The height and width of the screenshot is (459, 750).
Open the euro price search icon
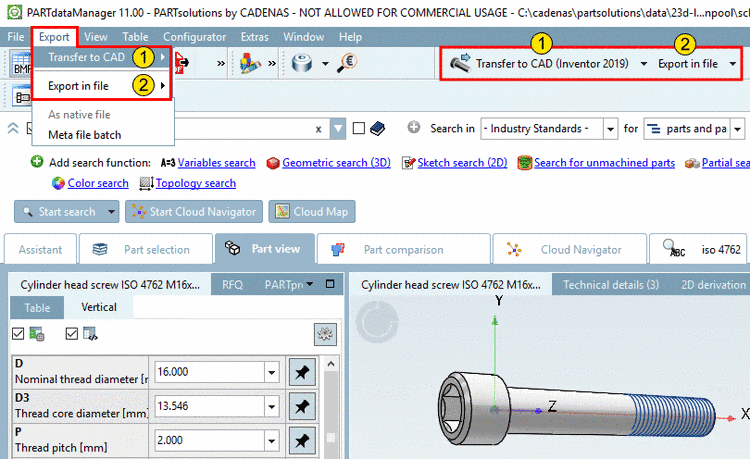pos(347,63)
